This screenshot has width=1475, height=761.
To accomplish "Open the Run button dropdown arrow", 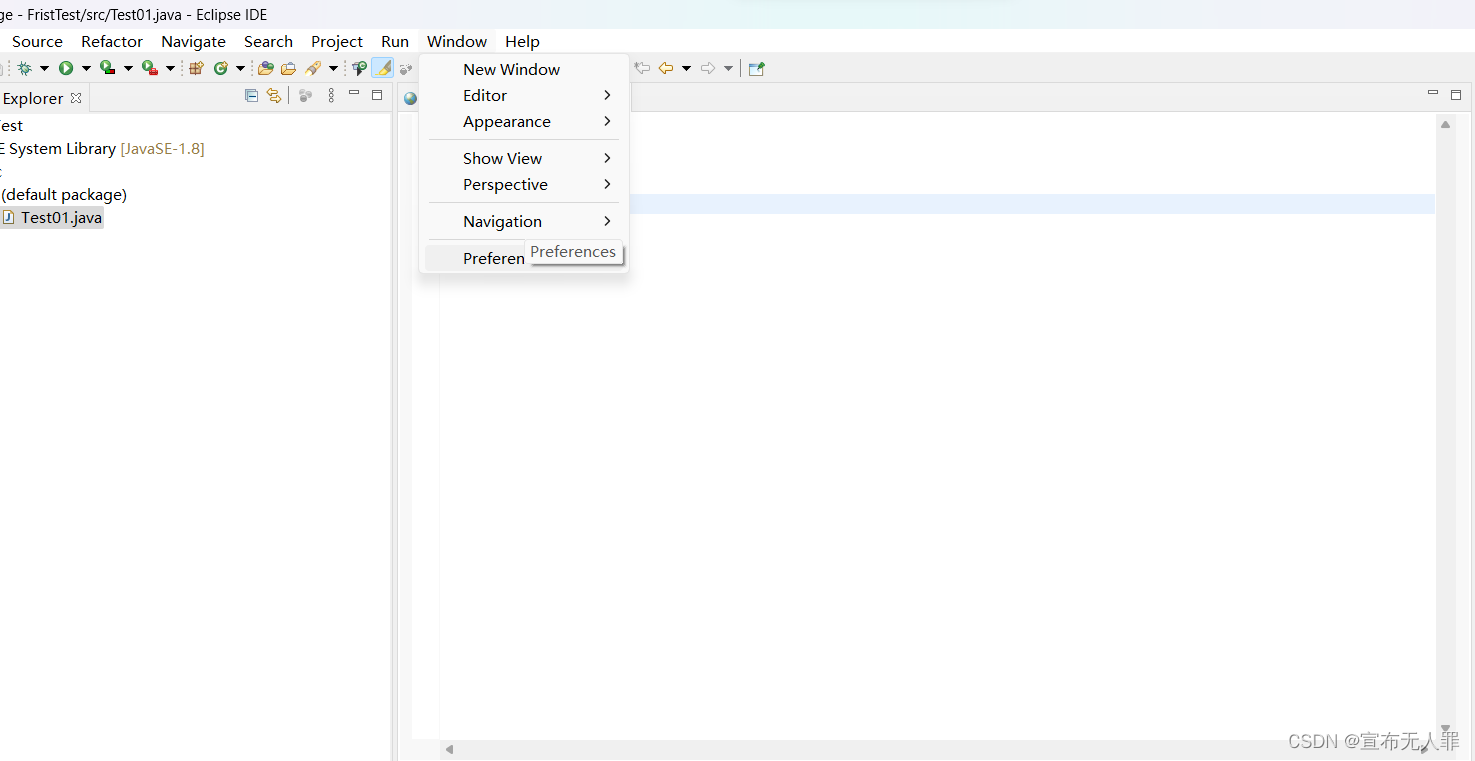I will tap(86, 68).
